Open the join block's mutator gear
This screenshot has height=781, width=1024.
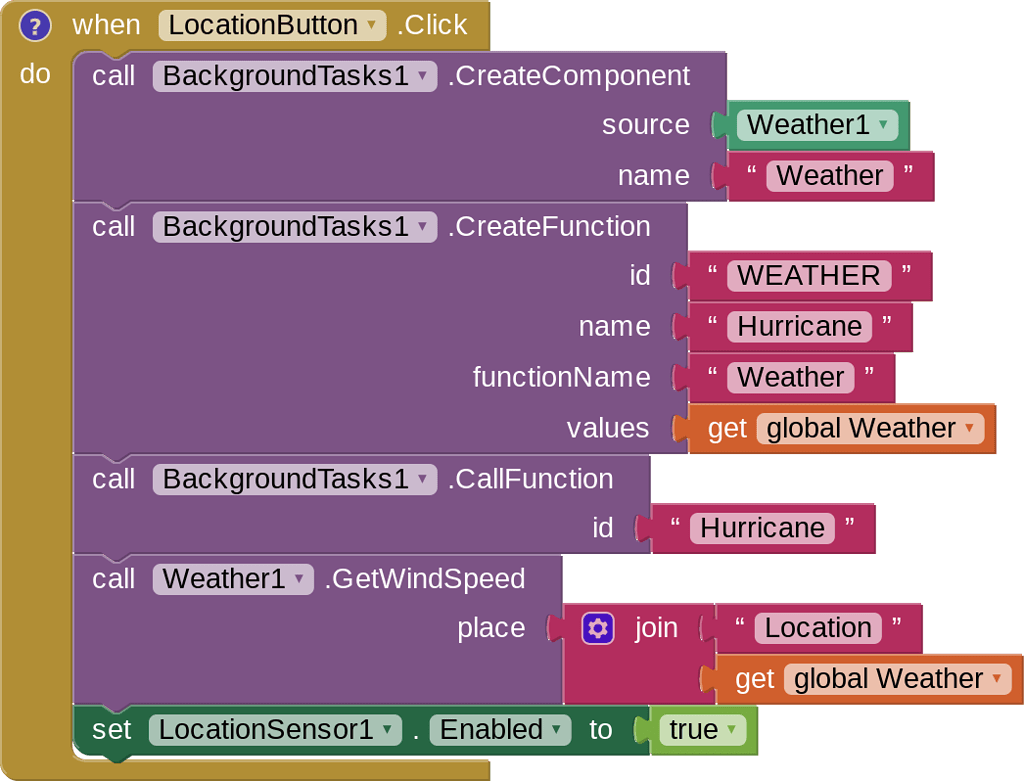597,627
